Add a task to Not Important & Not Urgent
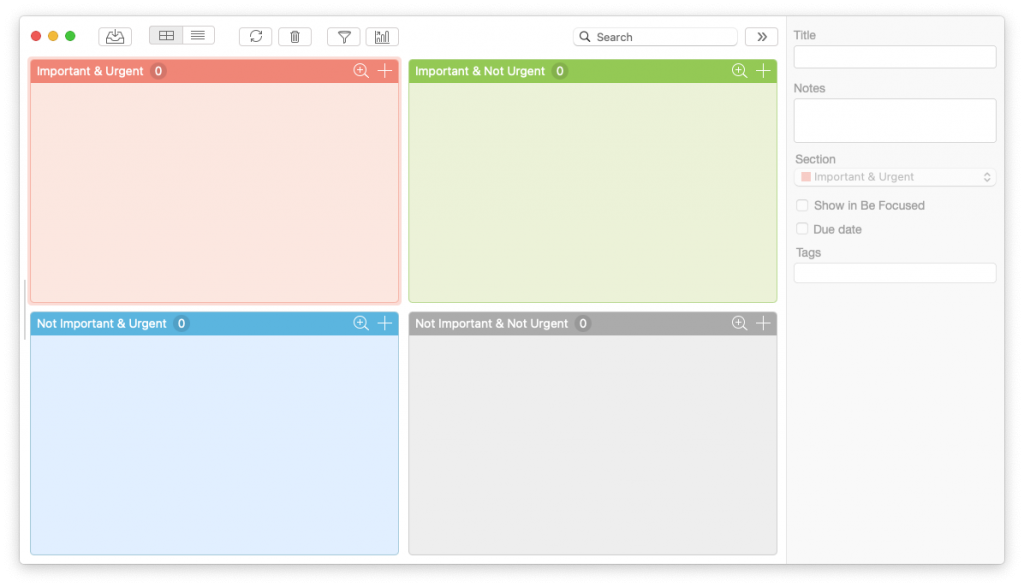The height and width of the screenshot is (587, 1024). (763, 323)
